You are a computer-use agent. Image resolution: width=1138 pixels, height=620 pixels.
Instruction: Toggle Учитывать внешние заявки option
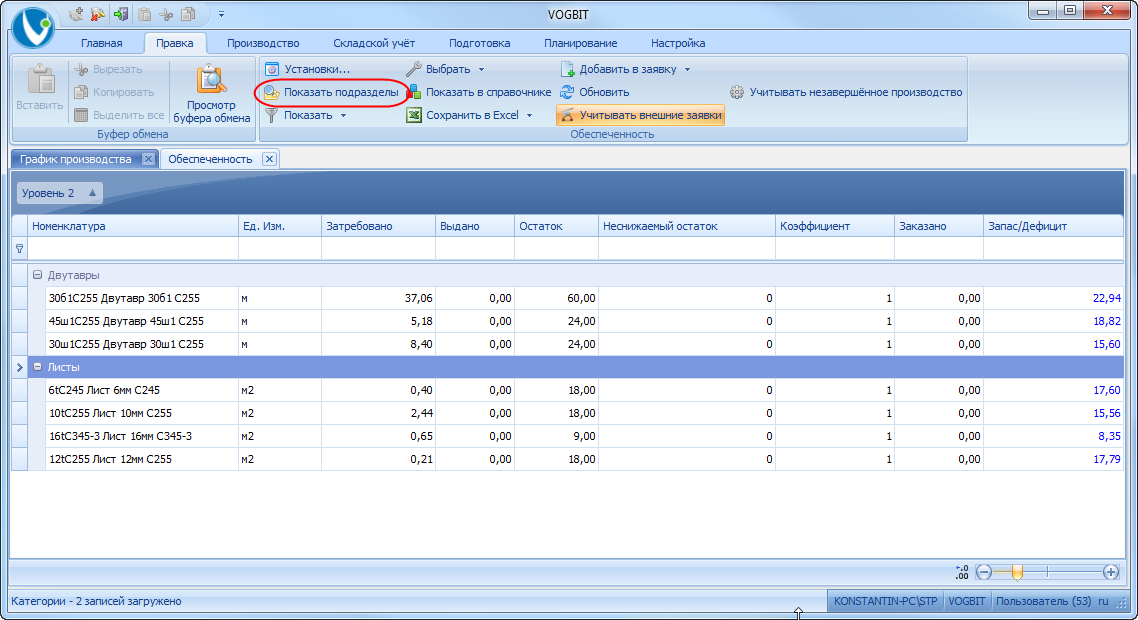click(640, 115)
